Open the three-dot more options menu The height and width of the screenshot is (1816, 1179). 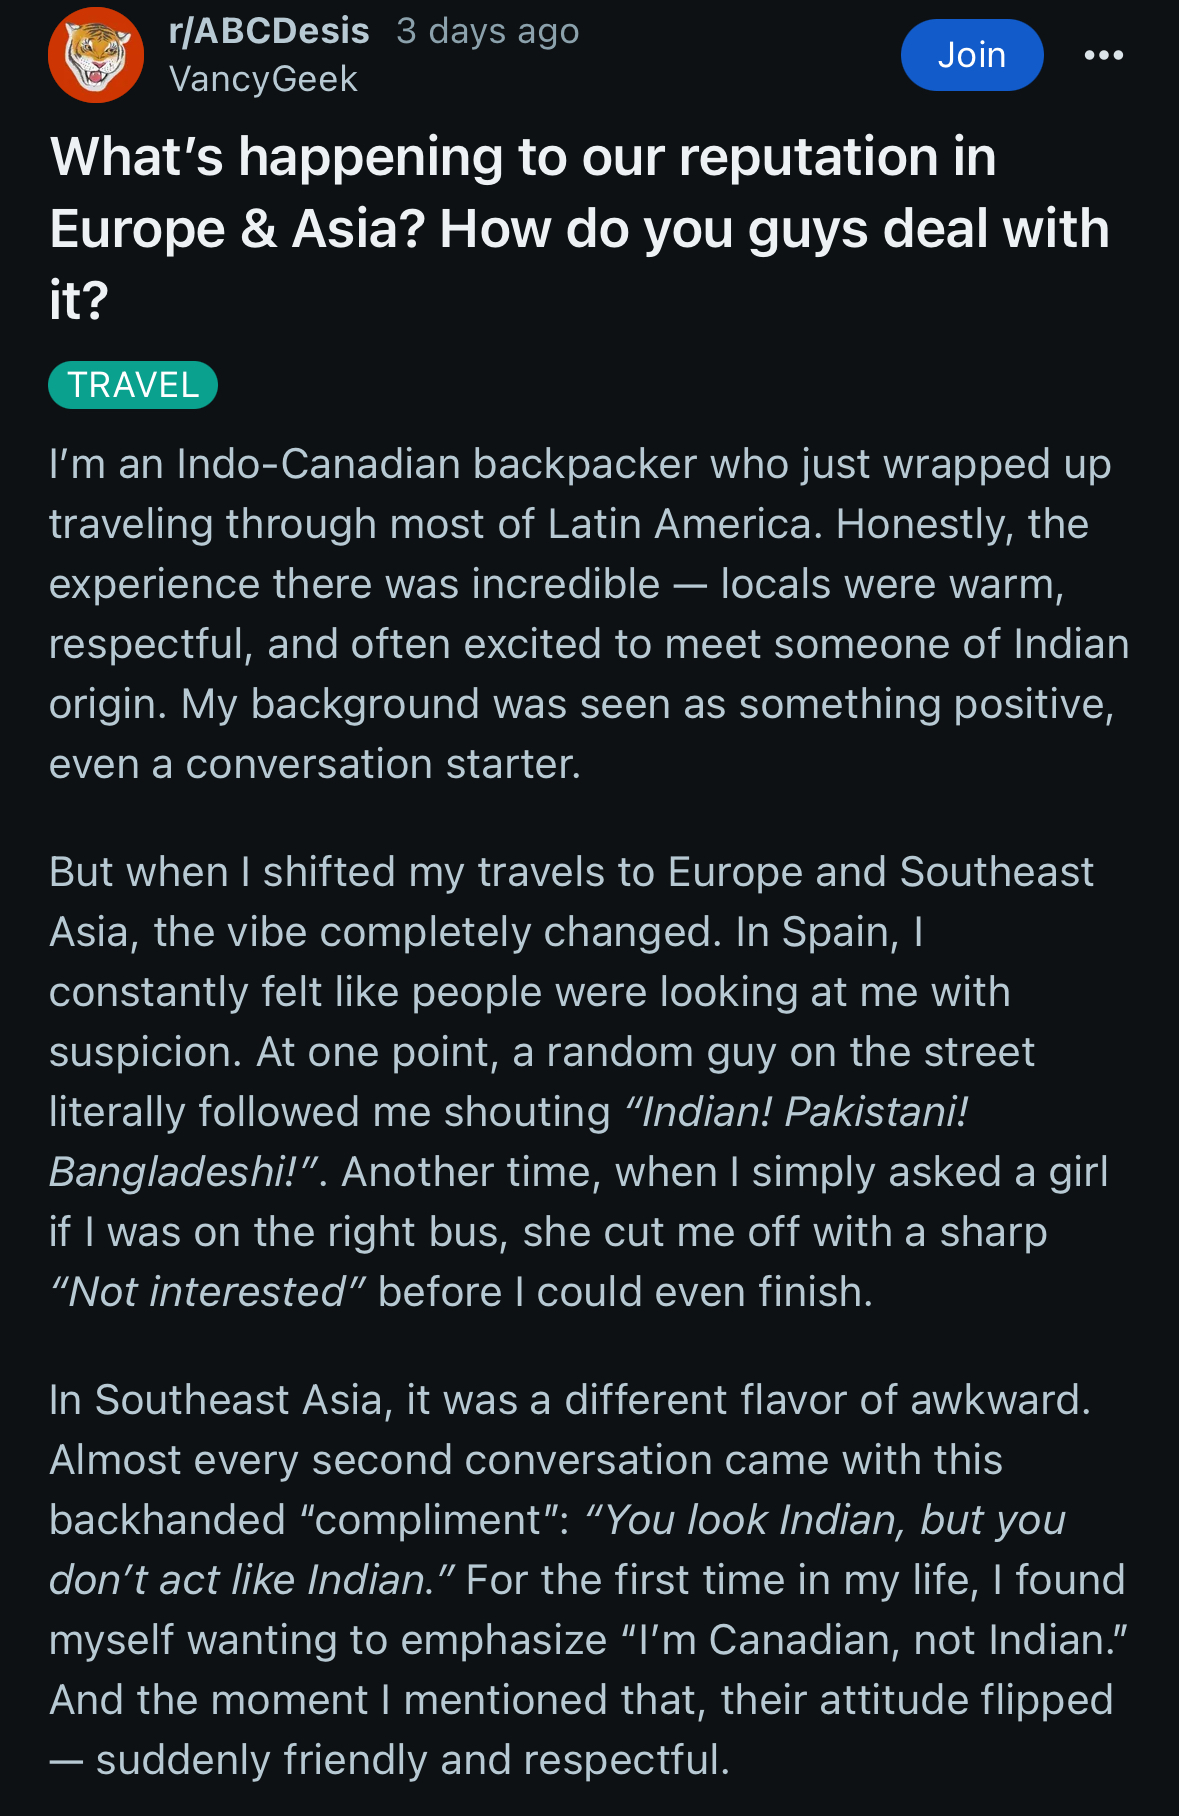(1103, 55)
